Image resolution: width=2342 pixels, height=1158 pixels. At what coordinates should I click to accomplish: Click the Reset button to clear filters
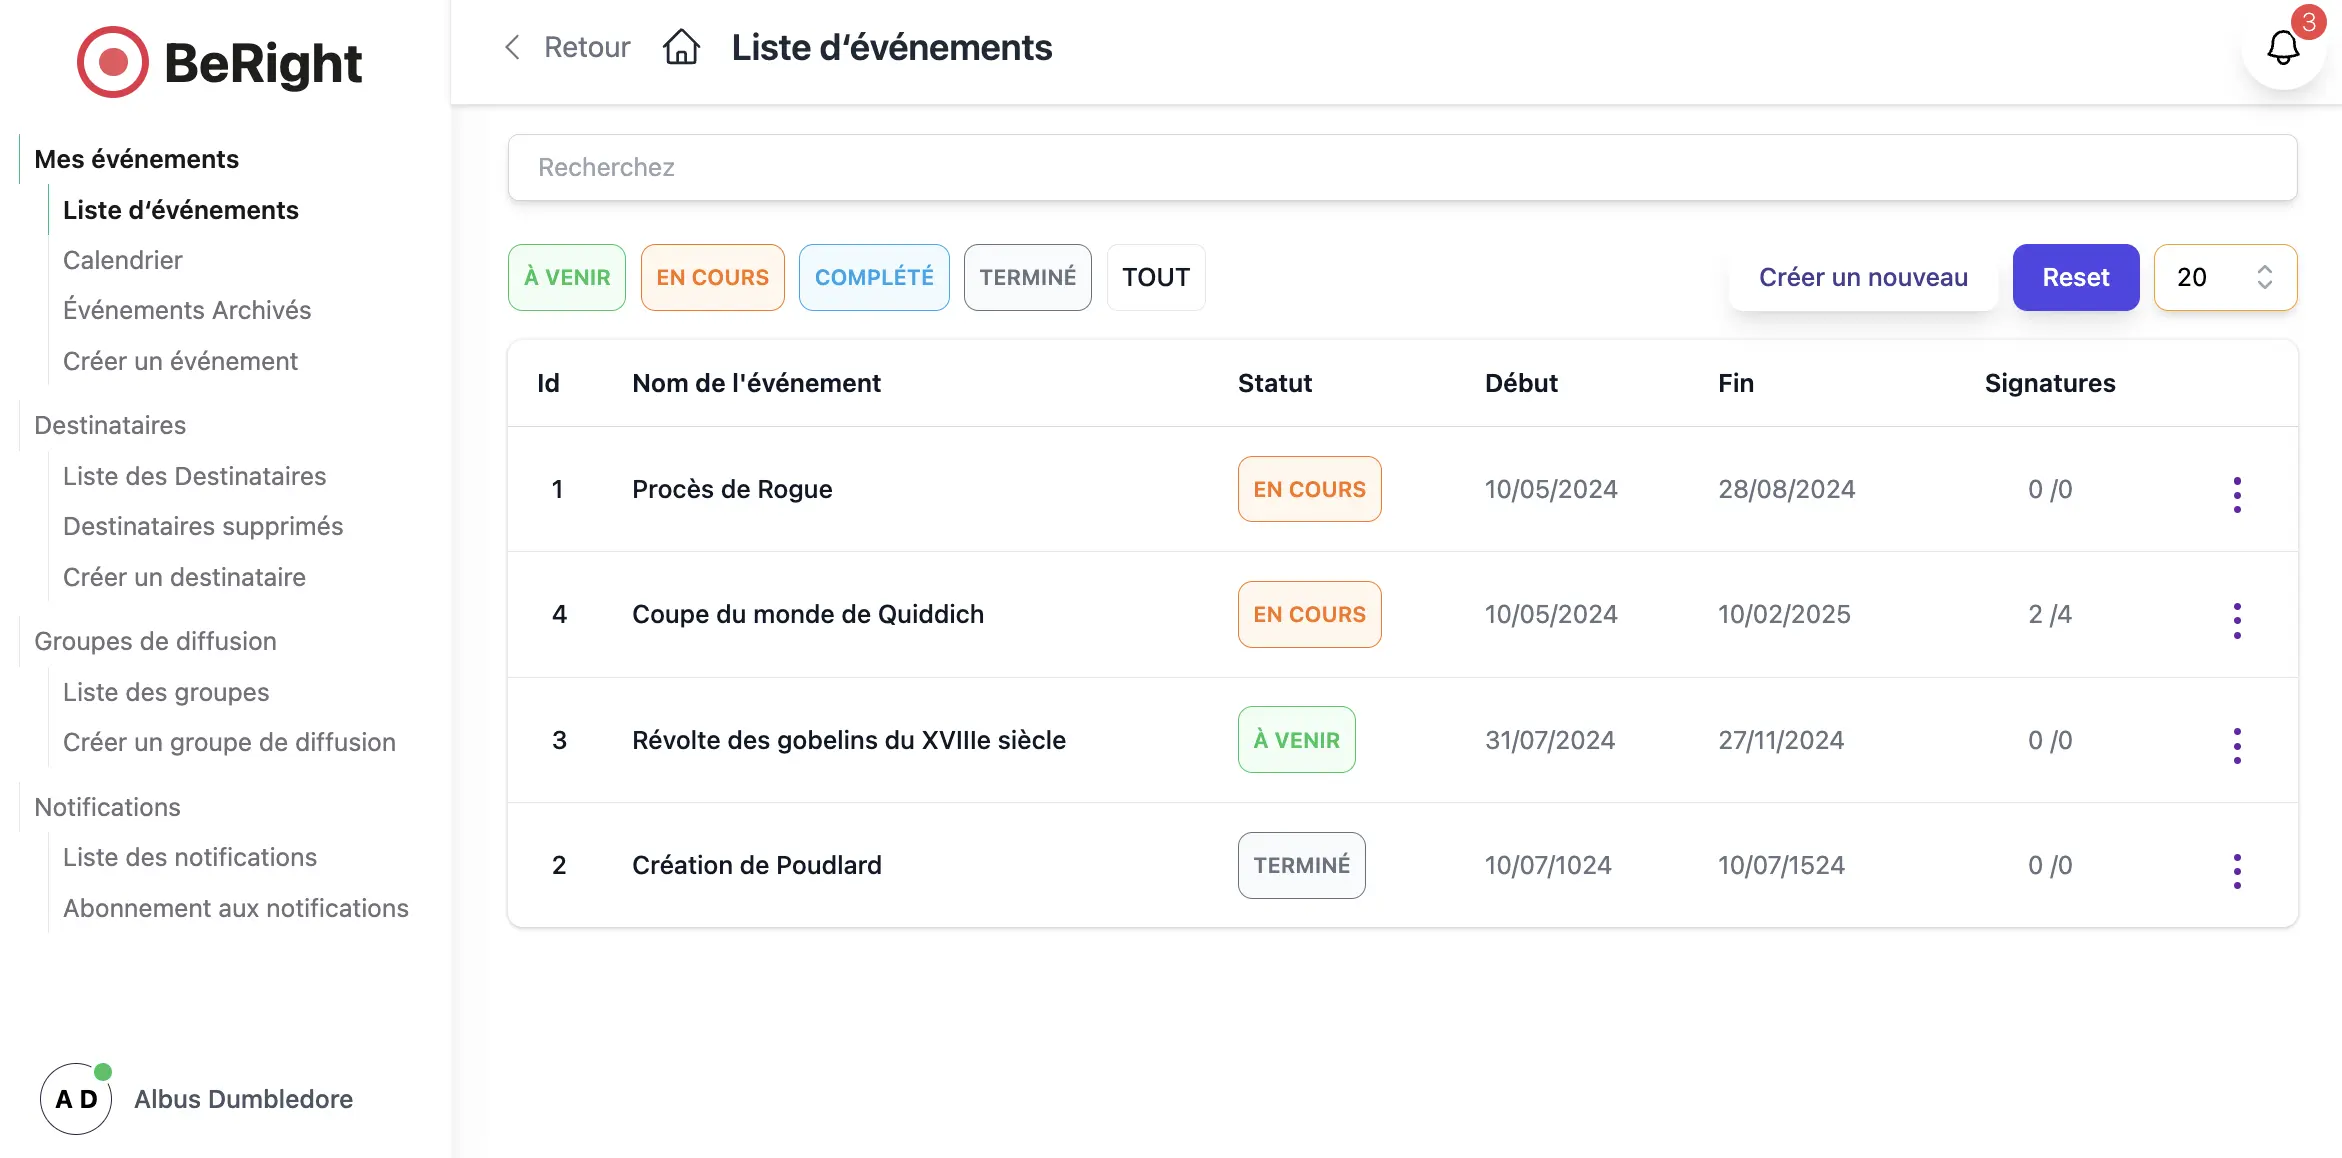coord(2076,276)
